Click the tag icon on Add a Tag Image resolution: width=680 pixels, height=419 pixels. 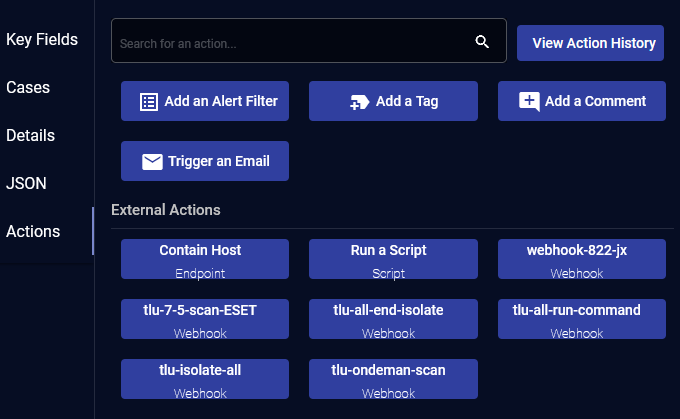click(359, 101)
